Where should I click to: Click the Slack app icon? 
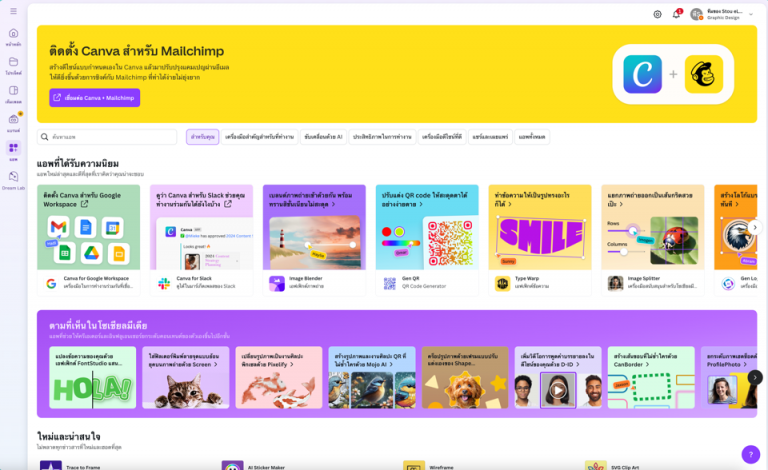tap(164, 283)
